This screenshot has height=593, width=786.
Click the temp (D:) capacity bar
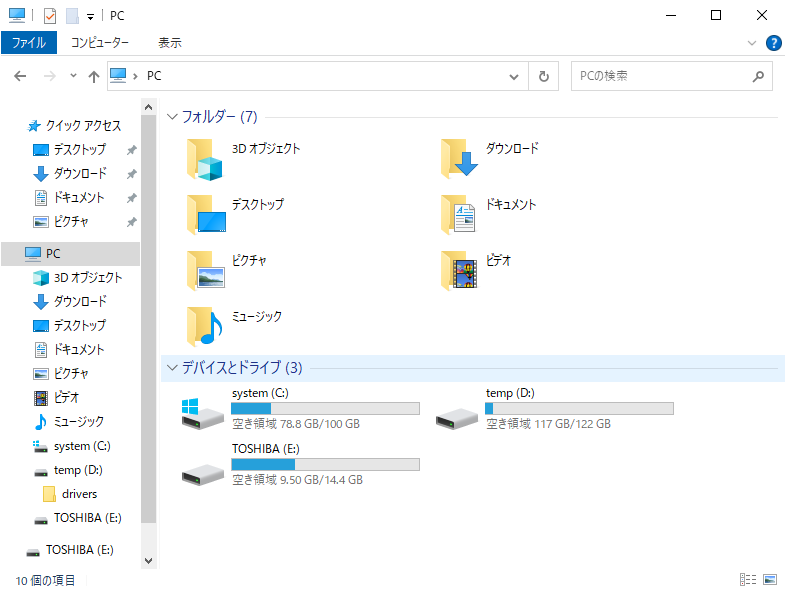(579, 409)
